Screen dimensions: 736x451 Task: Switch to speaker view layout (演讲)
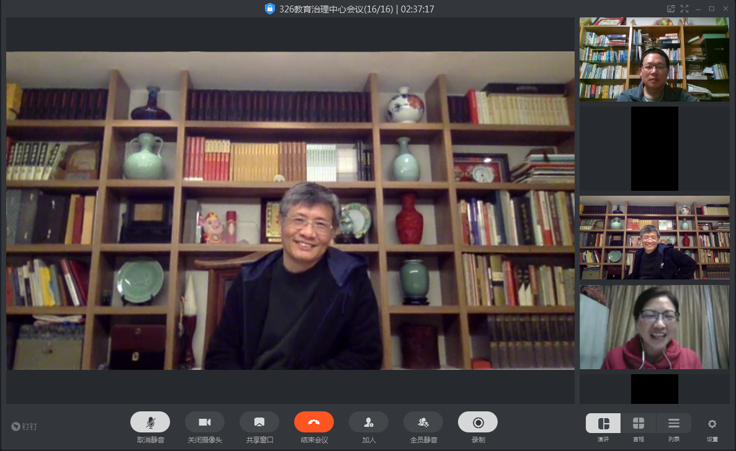603,424
